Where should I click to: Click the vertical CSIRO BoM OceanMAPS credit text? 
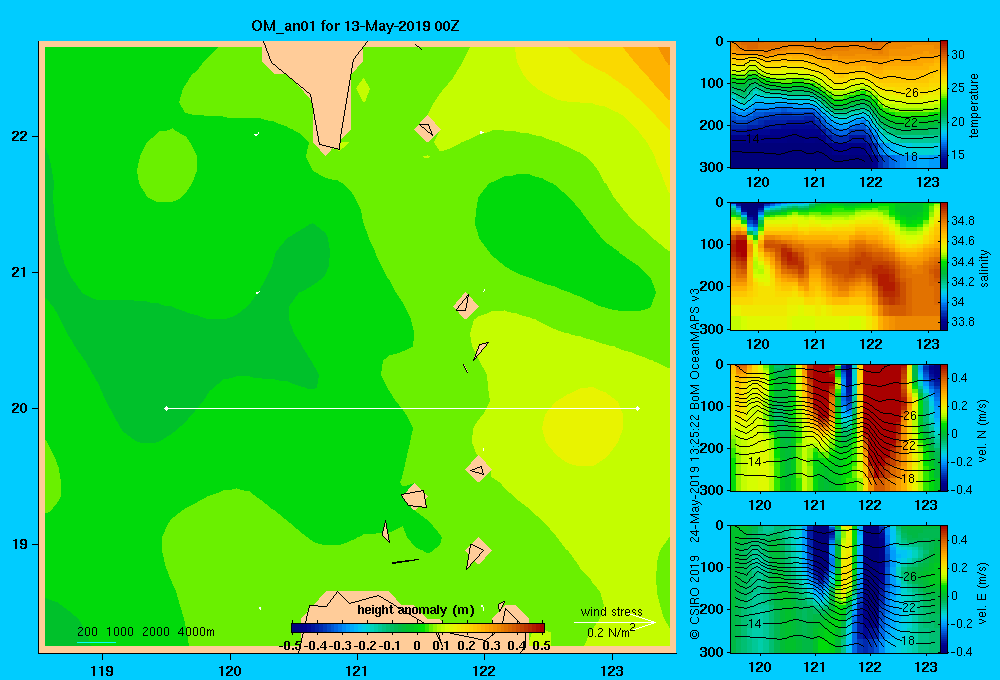pos(695,464)
